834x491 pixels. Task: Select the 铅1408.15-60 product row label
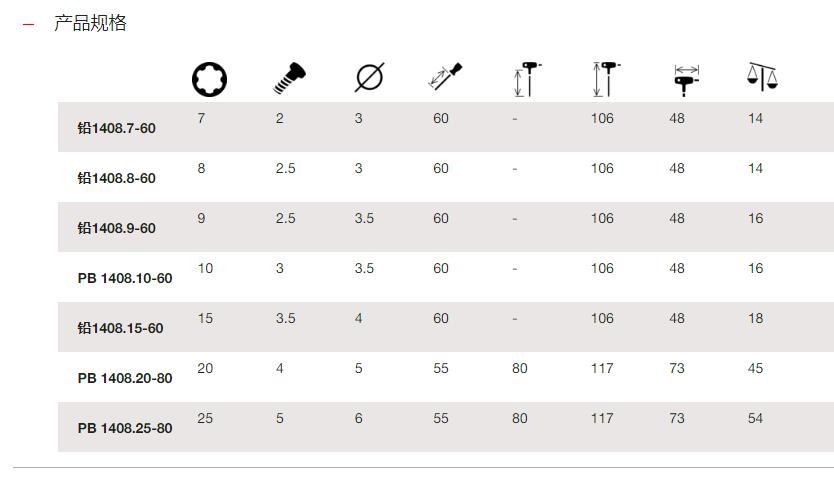(x=120, y=328)
